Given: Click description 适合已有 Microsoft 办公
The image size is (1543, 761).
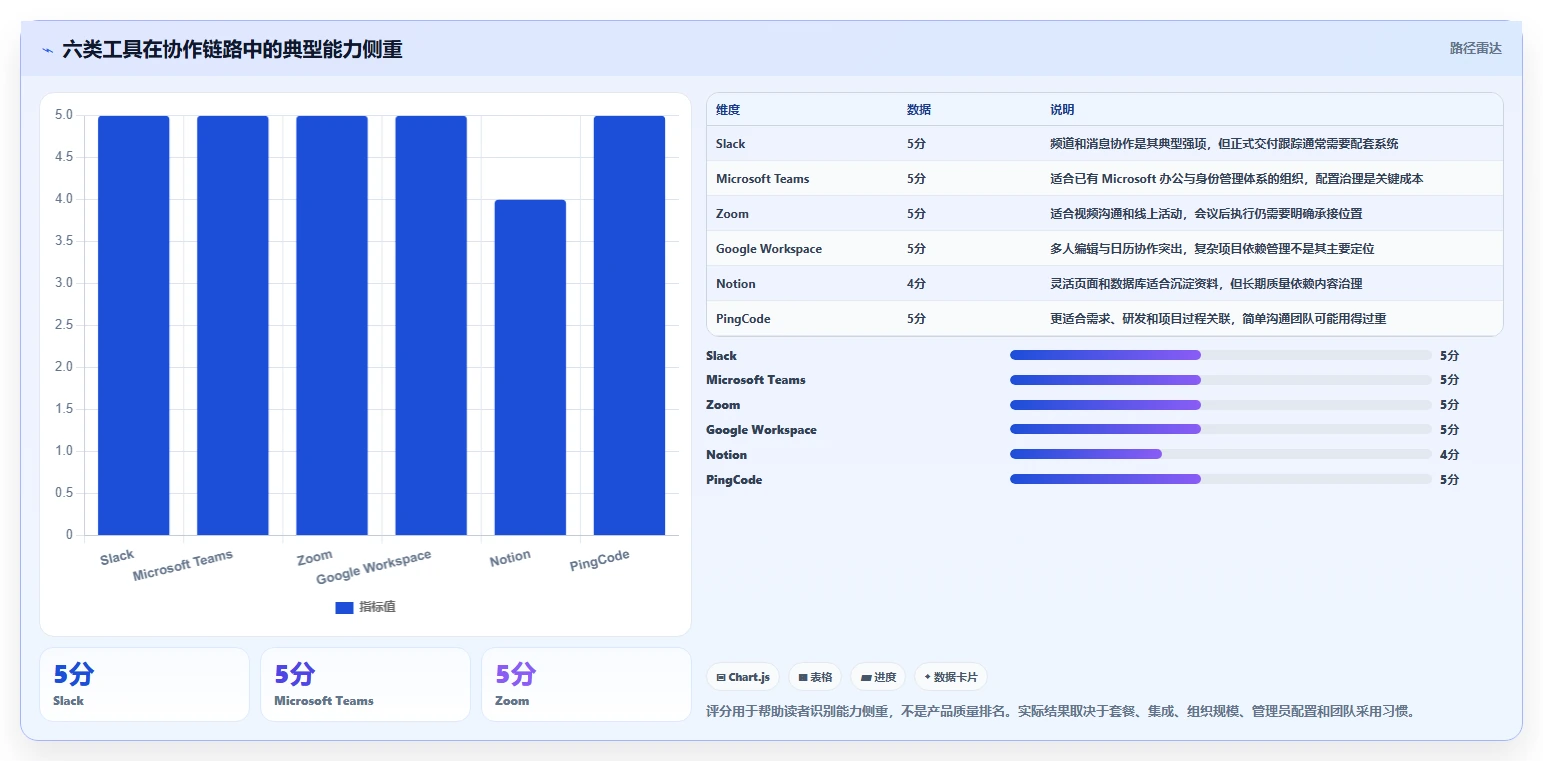Looking at the screenshot, I should pyautogui.click(x=1236, y=179).
